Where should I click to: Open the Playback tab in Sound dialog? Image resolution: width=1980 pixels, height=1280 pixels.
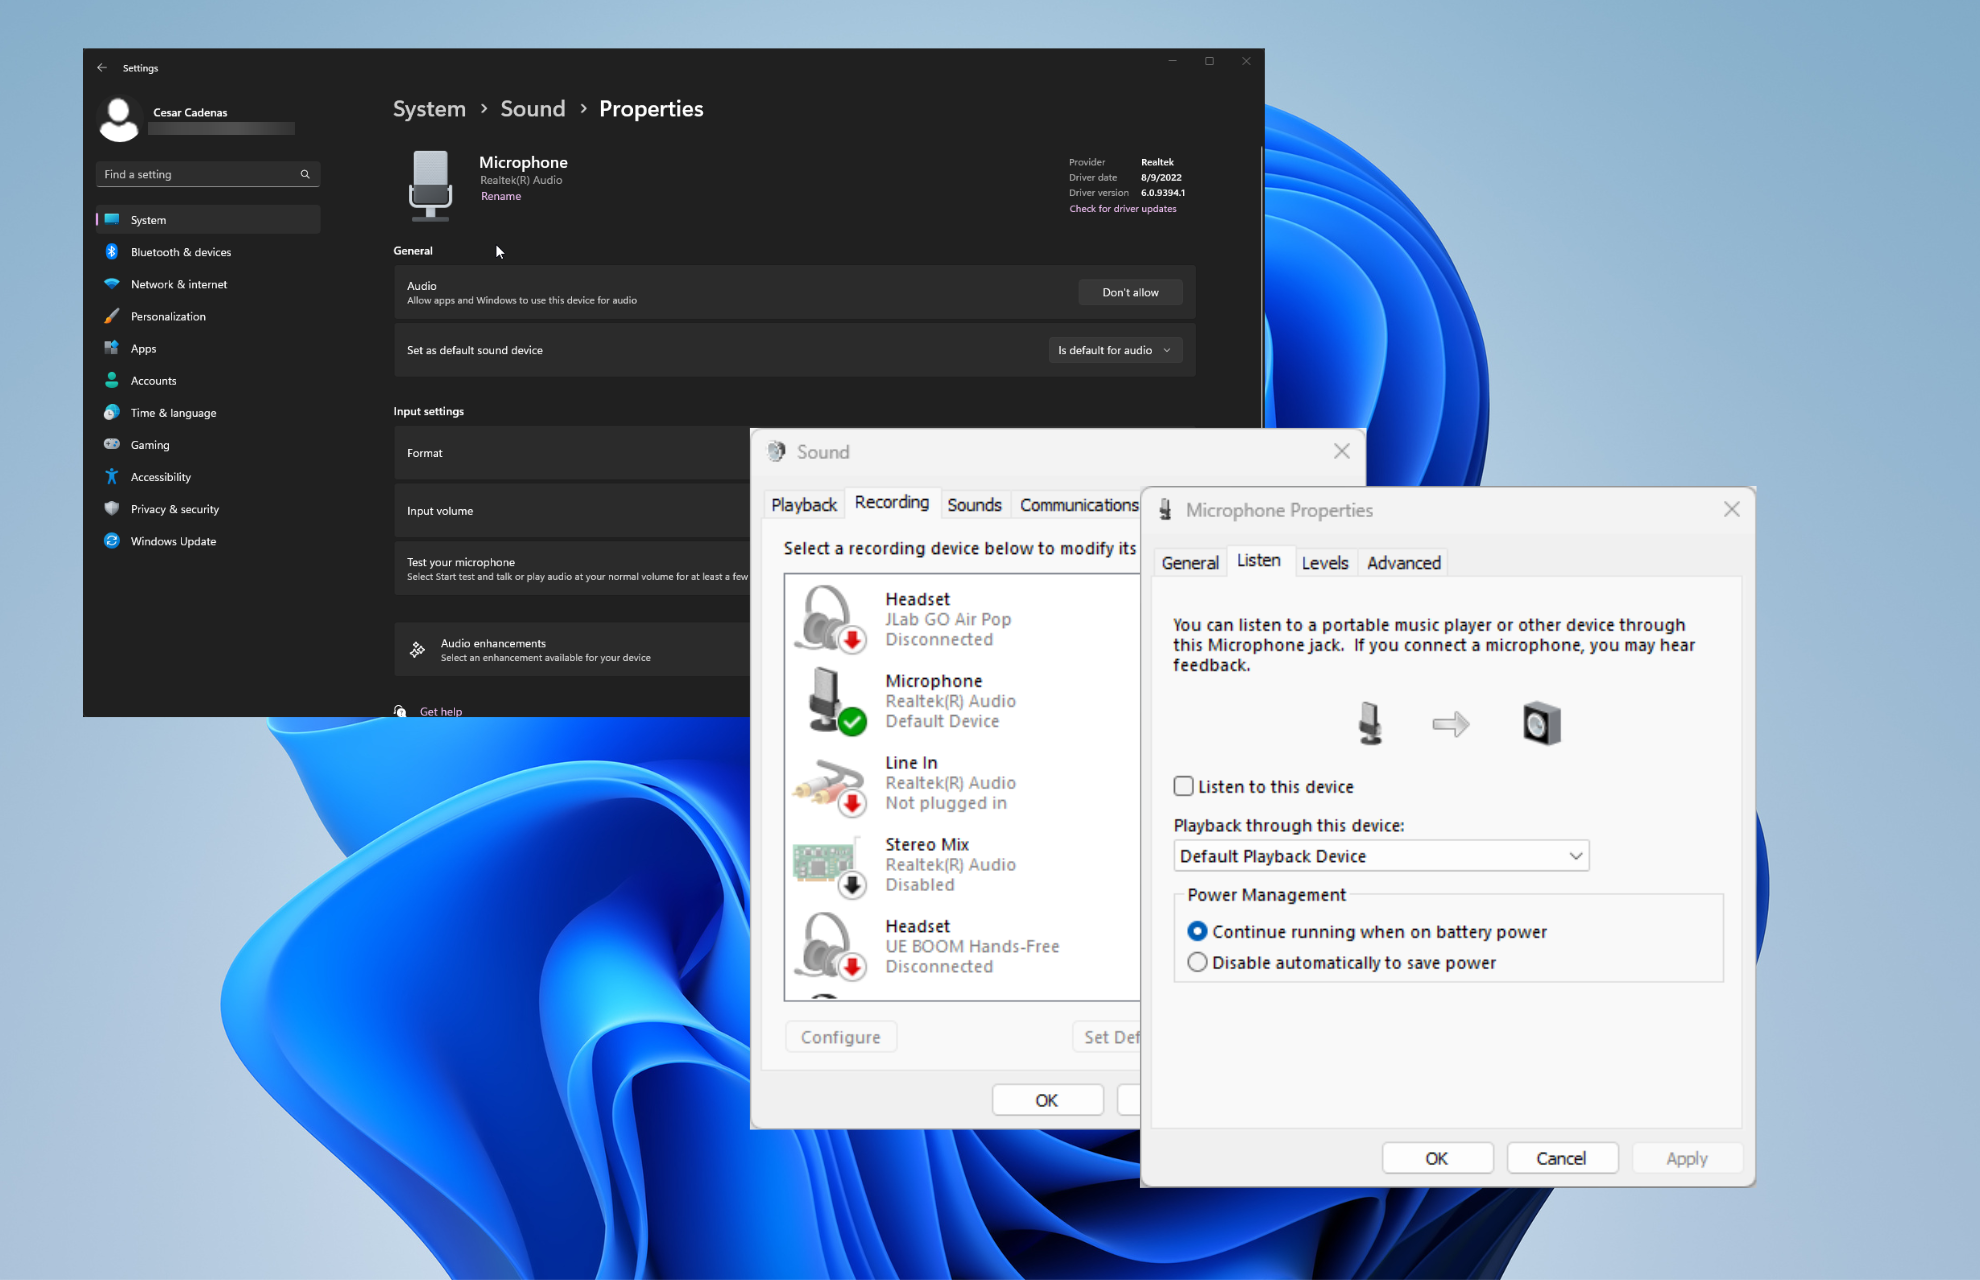click(804, 505)
